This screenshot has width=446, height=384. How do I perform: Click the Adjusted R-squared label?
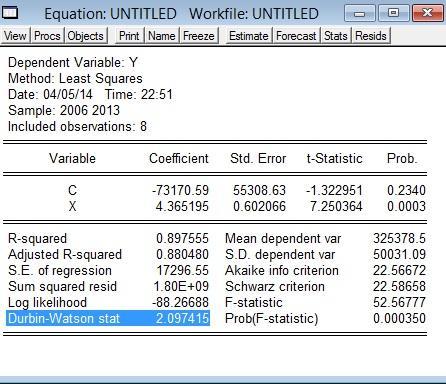(65, 254)
